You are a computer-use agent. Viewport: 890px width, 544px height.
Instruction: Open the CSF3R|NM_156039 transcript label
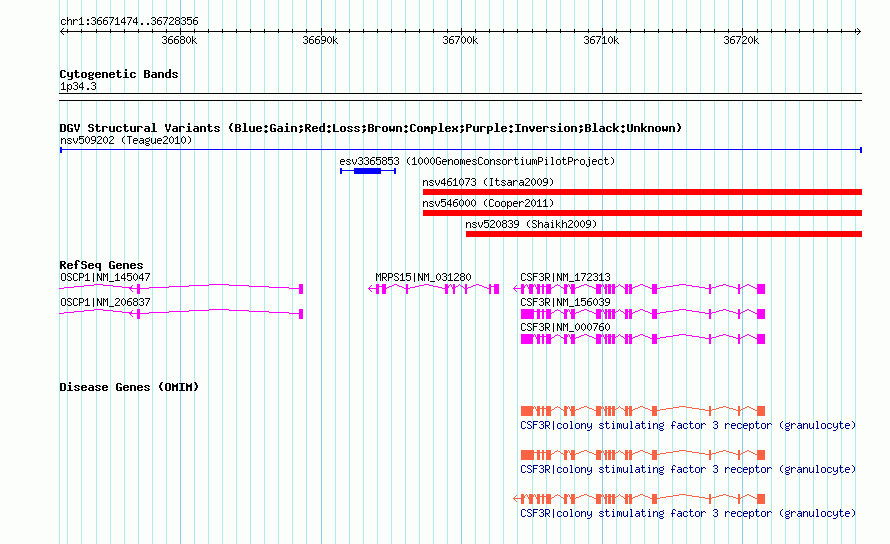(565, 303)
